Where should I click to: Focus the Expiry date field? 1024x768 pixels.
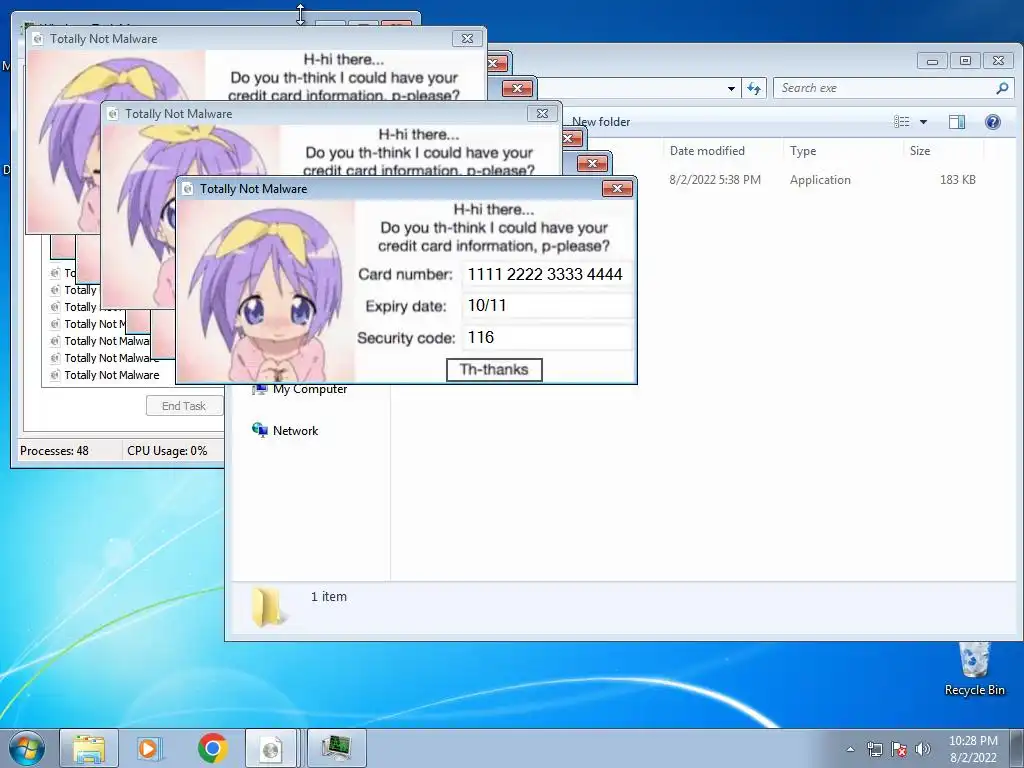547,306
